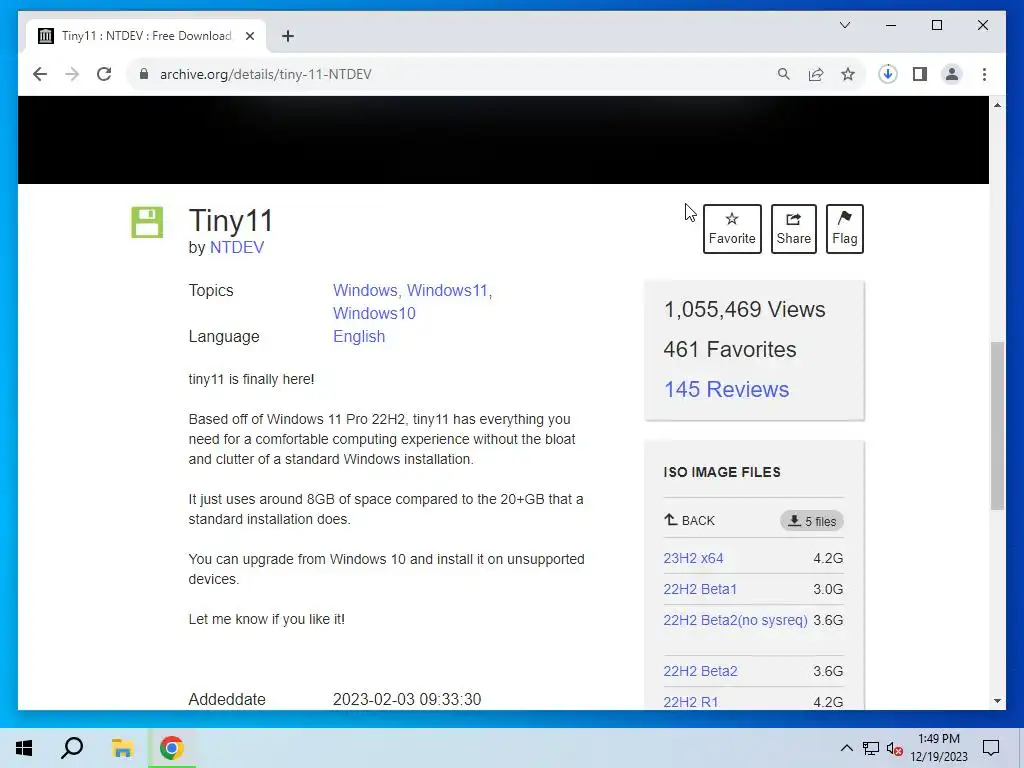
Task: Close the Tiny11 tab
Action: pyautogui.click(x=249, y=36)
